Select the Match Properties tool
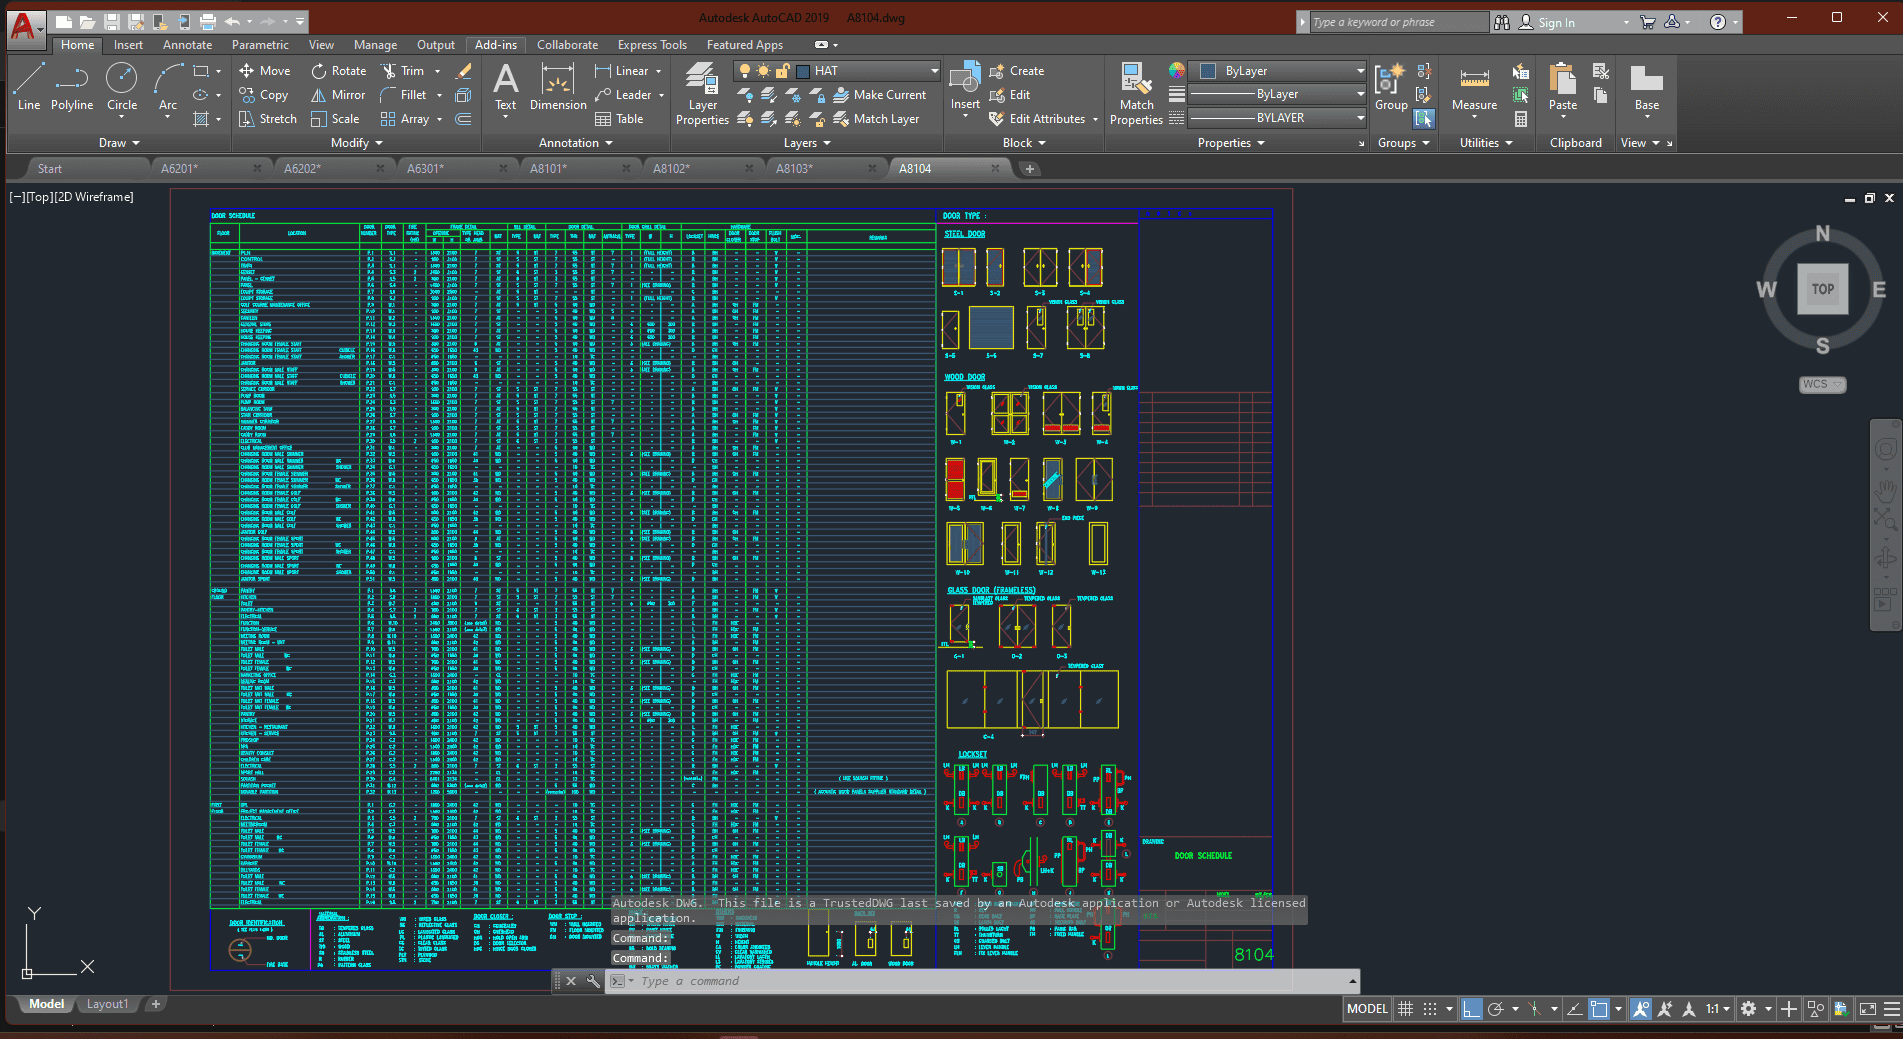1903x1039 pixels. pos(1135,94)
